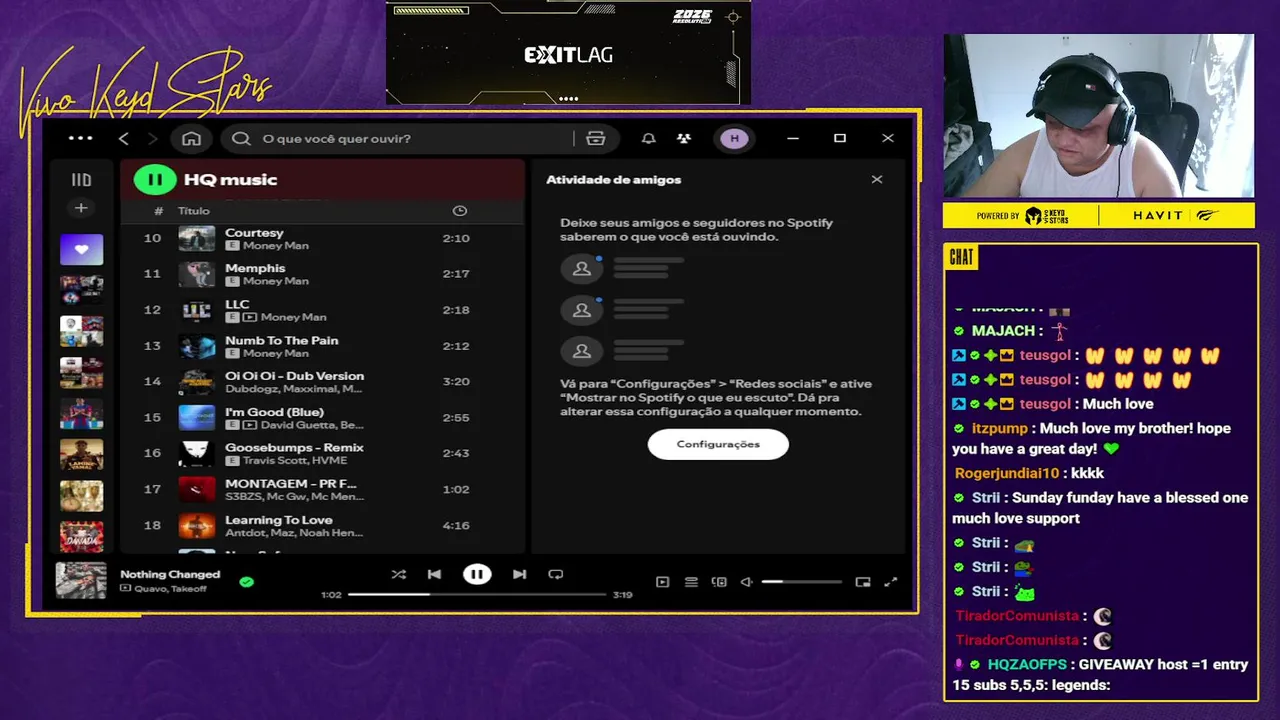
Task: Click the 'Configurações' button
Action: (x=718, y=444)
